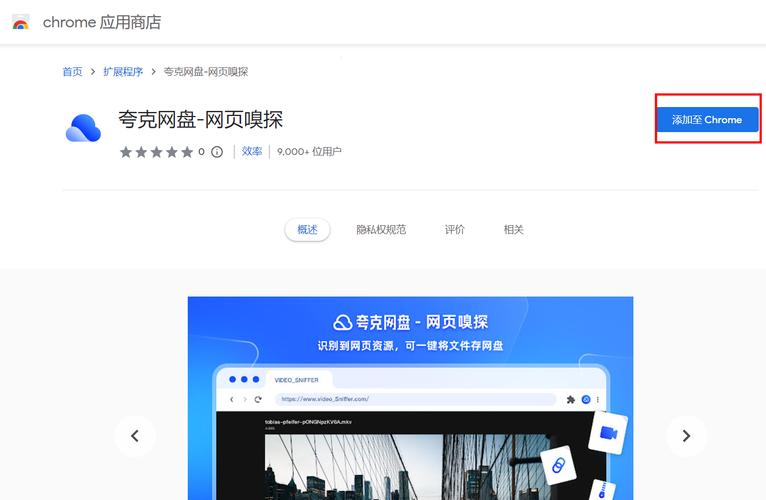Open the 评价 tab
This screenshot has height=500, width=766.
[454, 229]
